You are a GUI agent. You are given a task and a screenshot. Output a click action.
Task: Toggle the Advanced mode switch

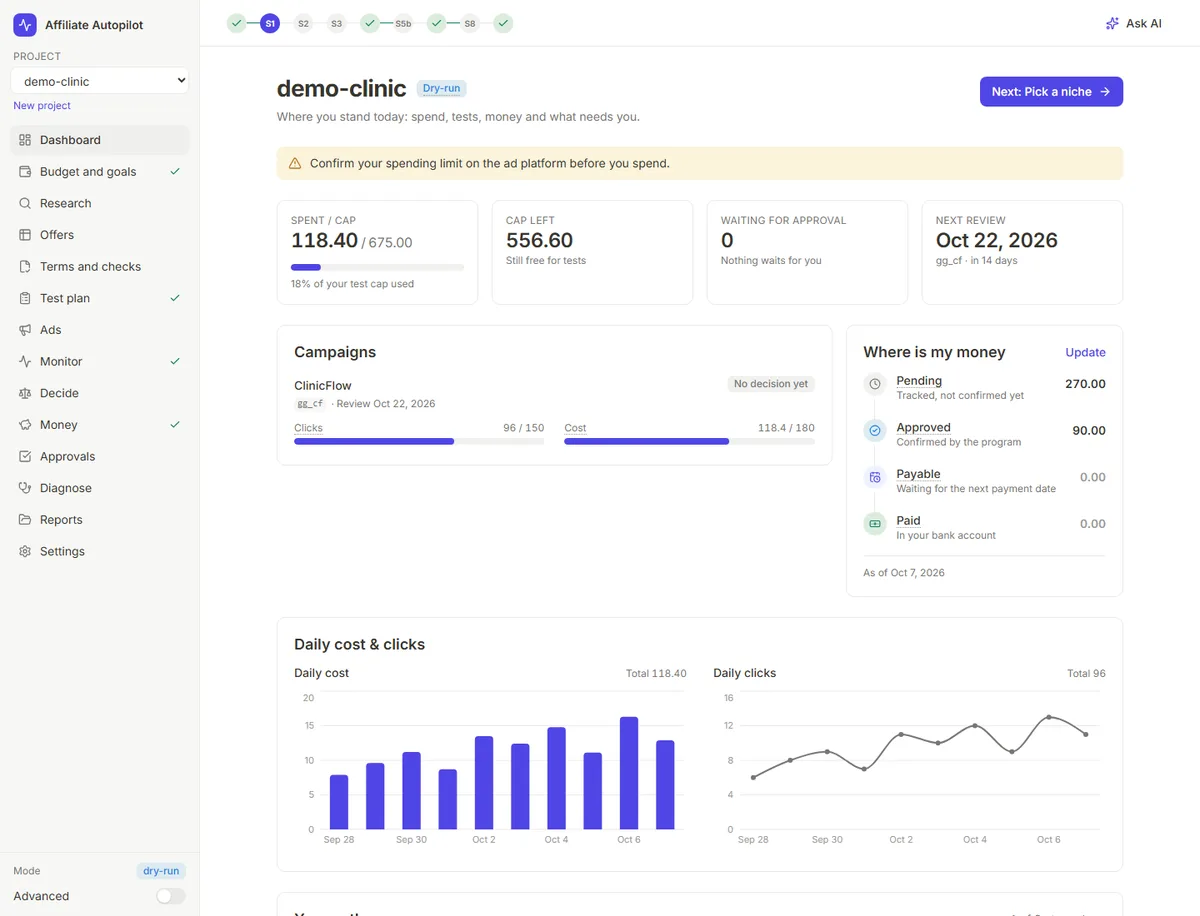click(x=171, y=896)
